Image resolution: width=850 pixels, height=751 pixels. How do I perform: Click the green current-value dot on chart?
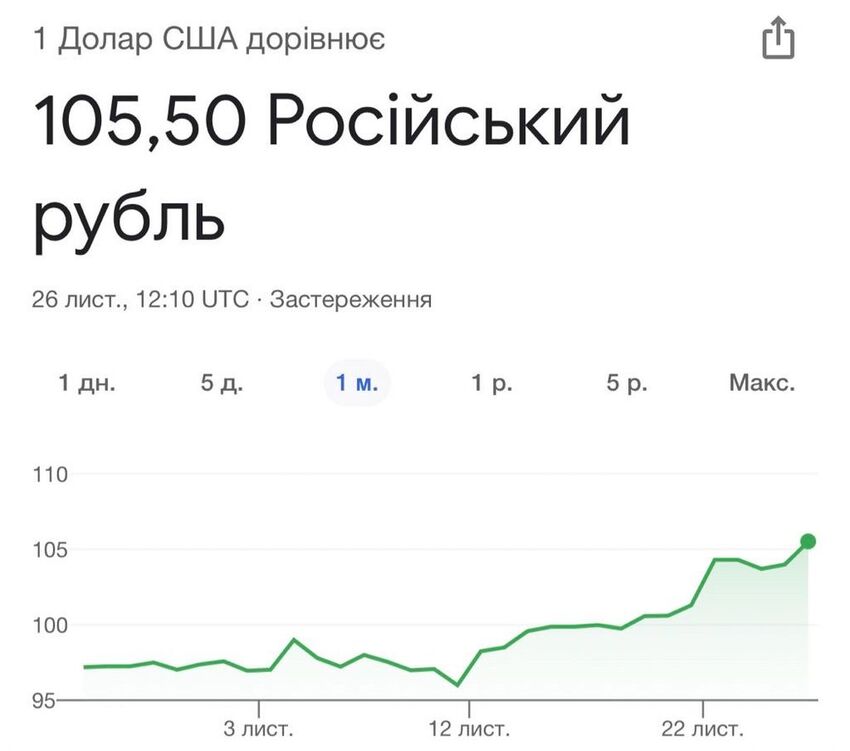(x=808, y=541)
